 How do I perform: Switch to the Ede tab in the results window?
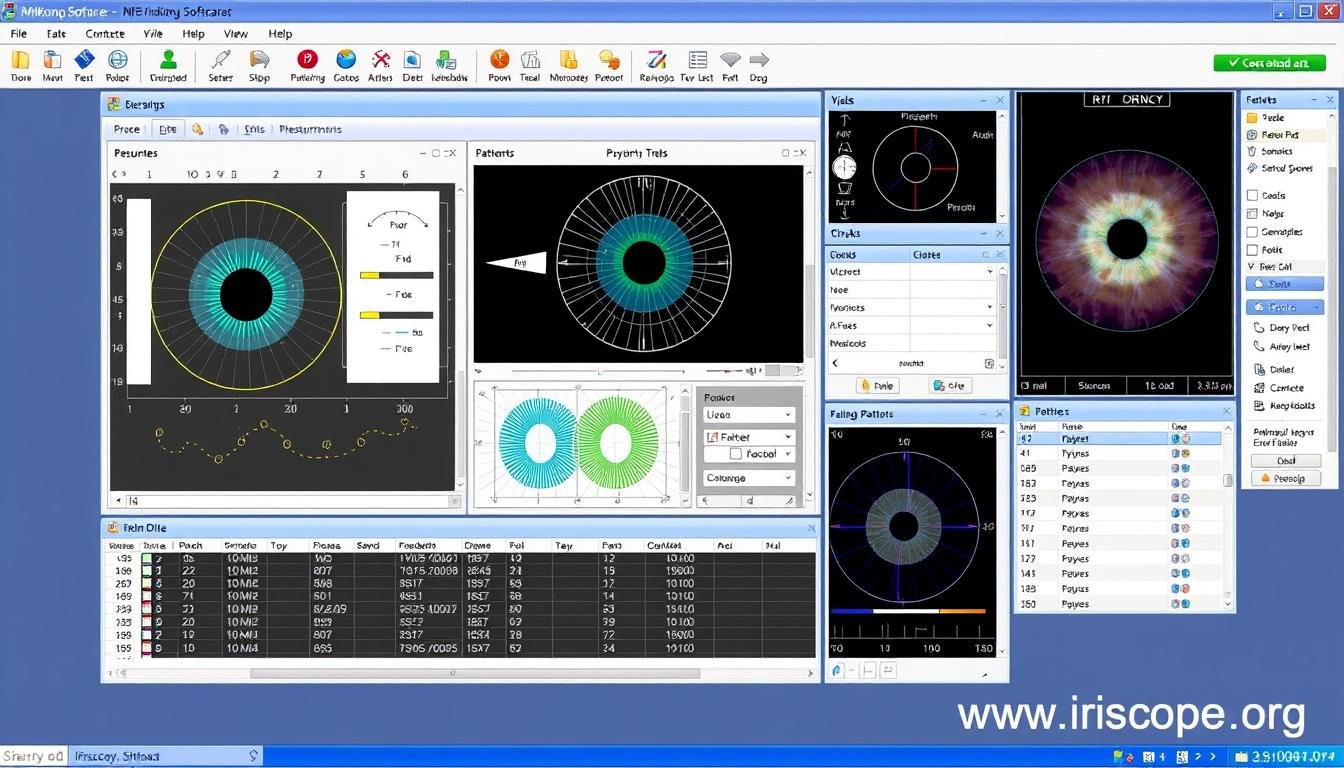pyautogui.click(x=167, y=129)
